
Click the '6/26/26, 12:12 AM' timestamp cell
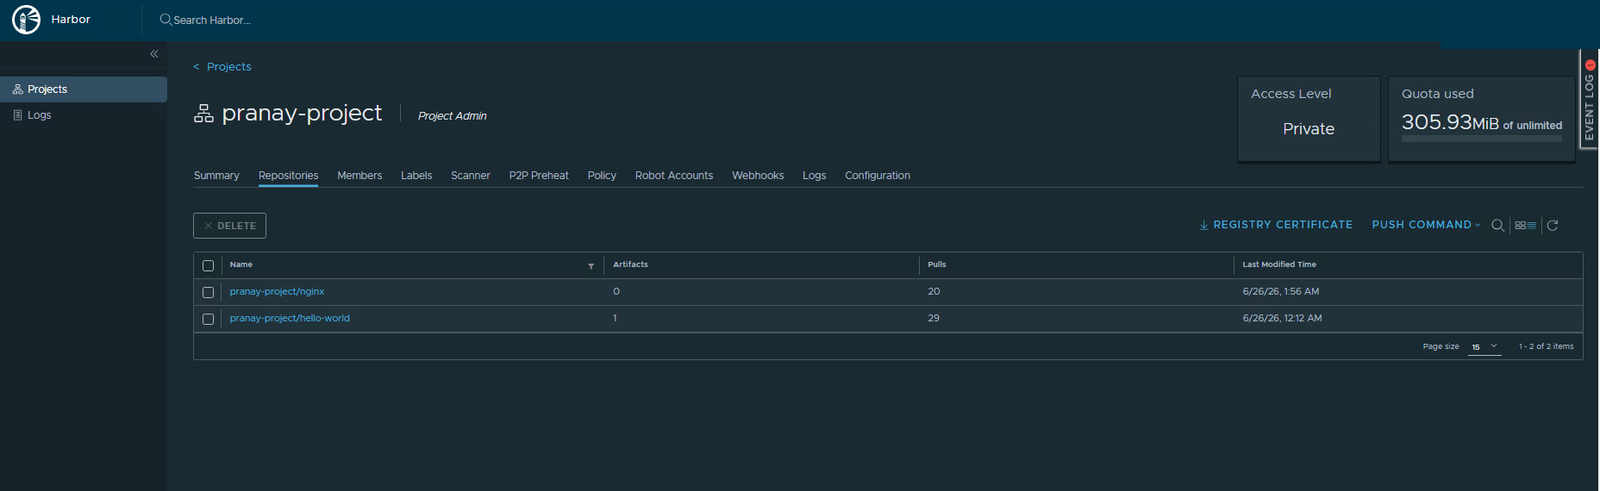[1282, 319]
